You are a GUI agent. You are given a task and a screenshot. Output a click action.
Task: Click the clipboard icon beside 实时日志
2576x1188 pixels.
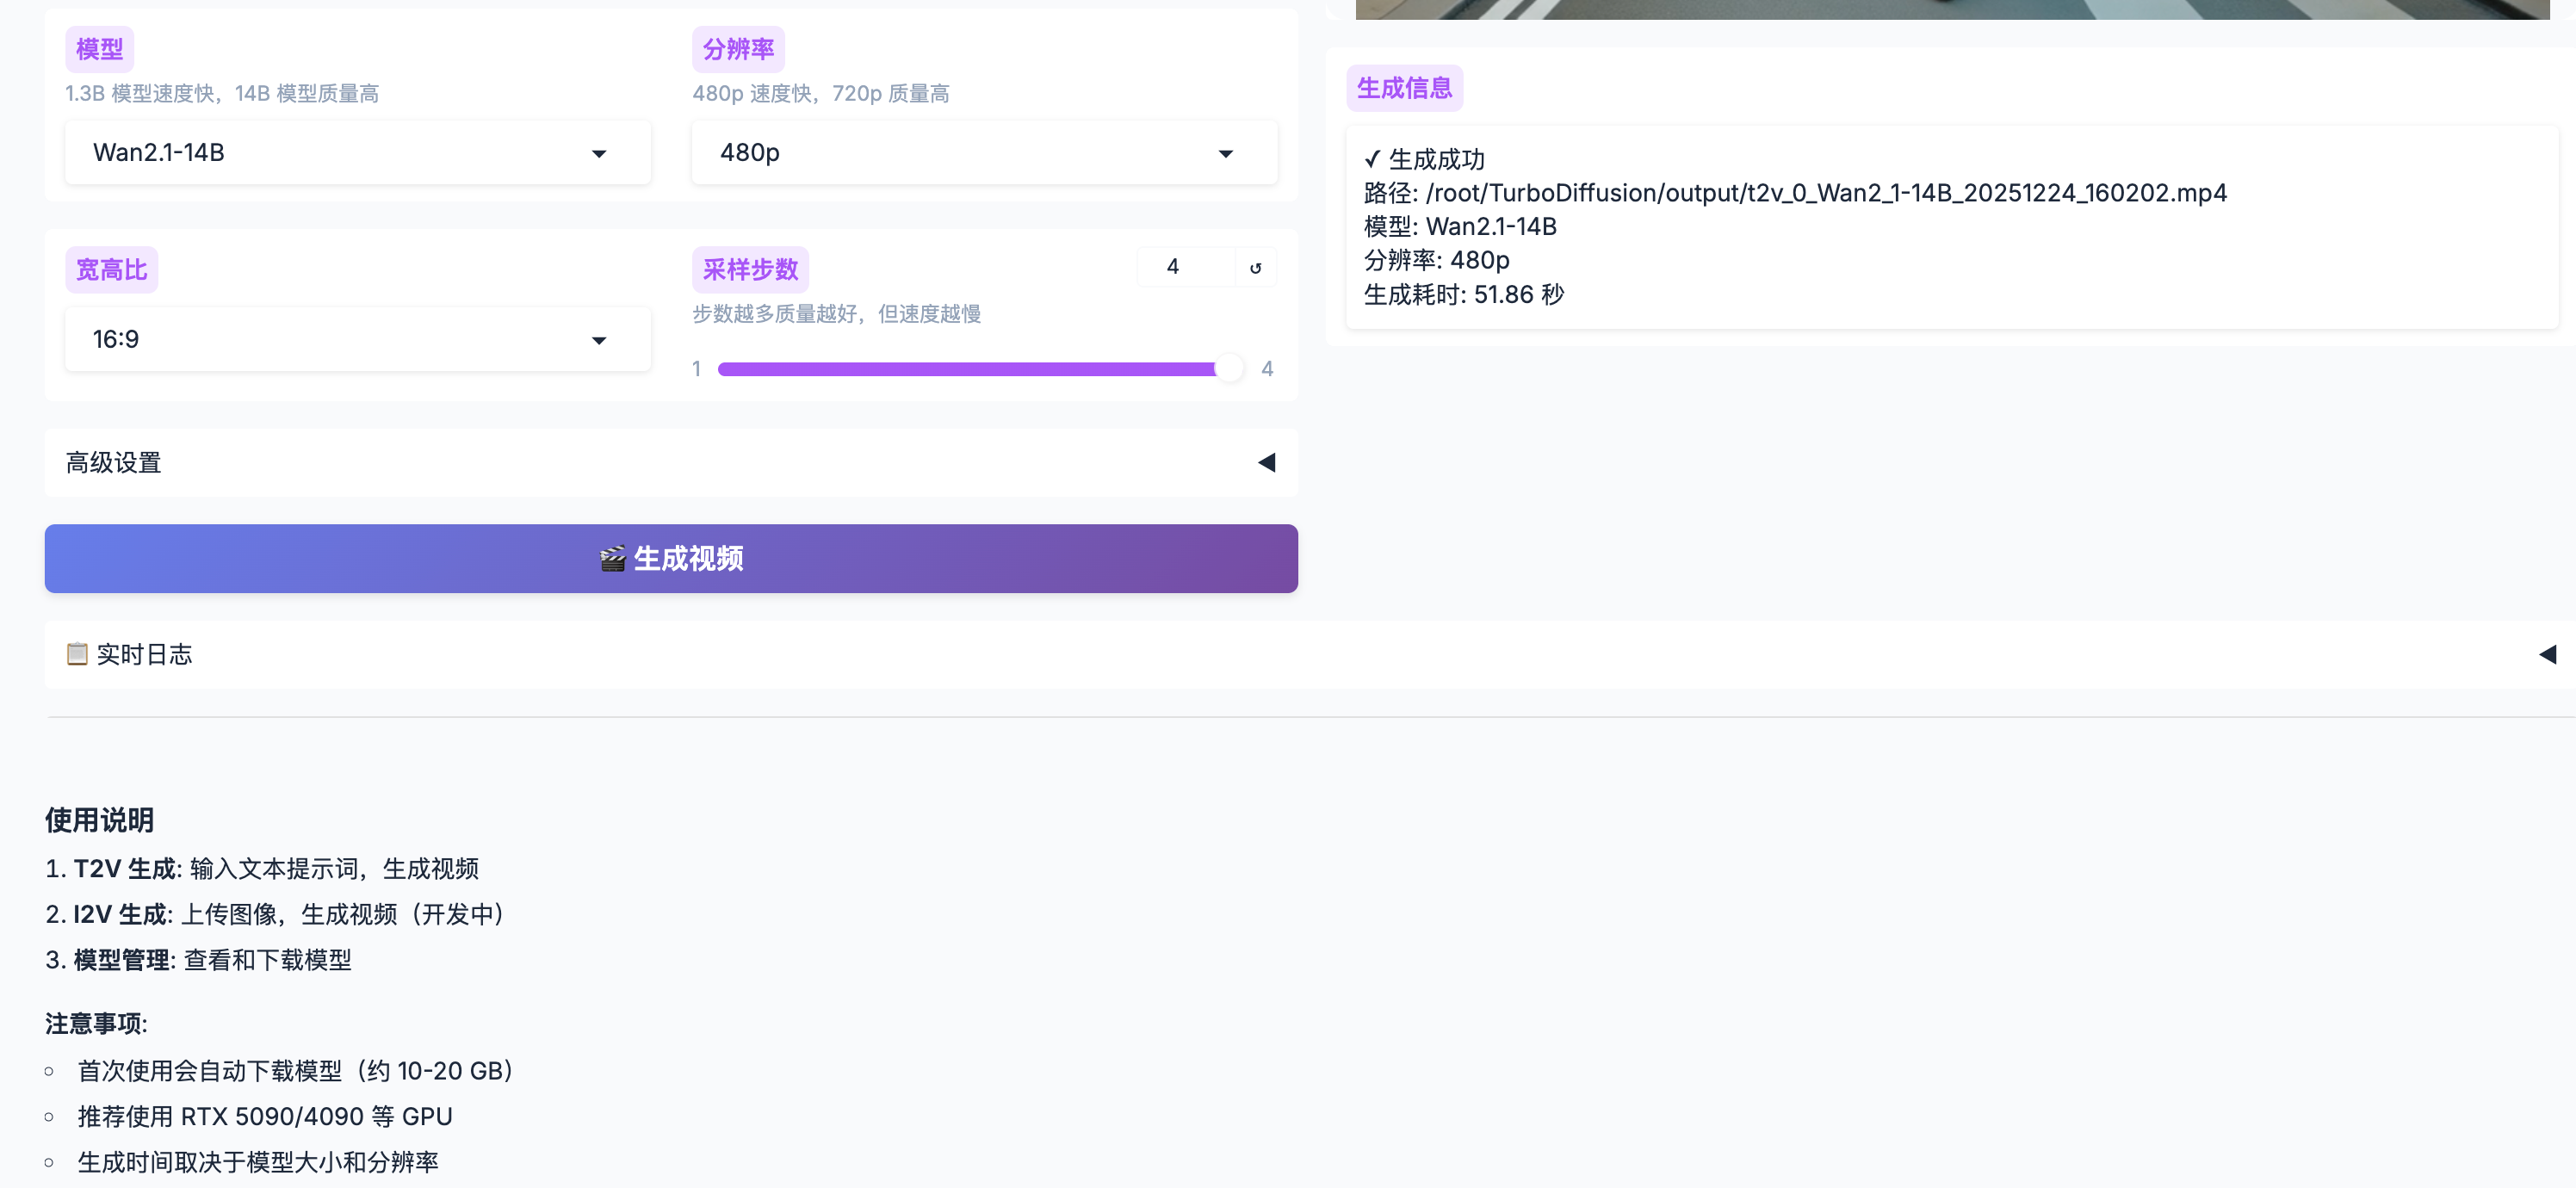tap(77, 654)
